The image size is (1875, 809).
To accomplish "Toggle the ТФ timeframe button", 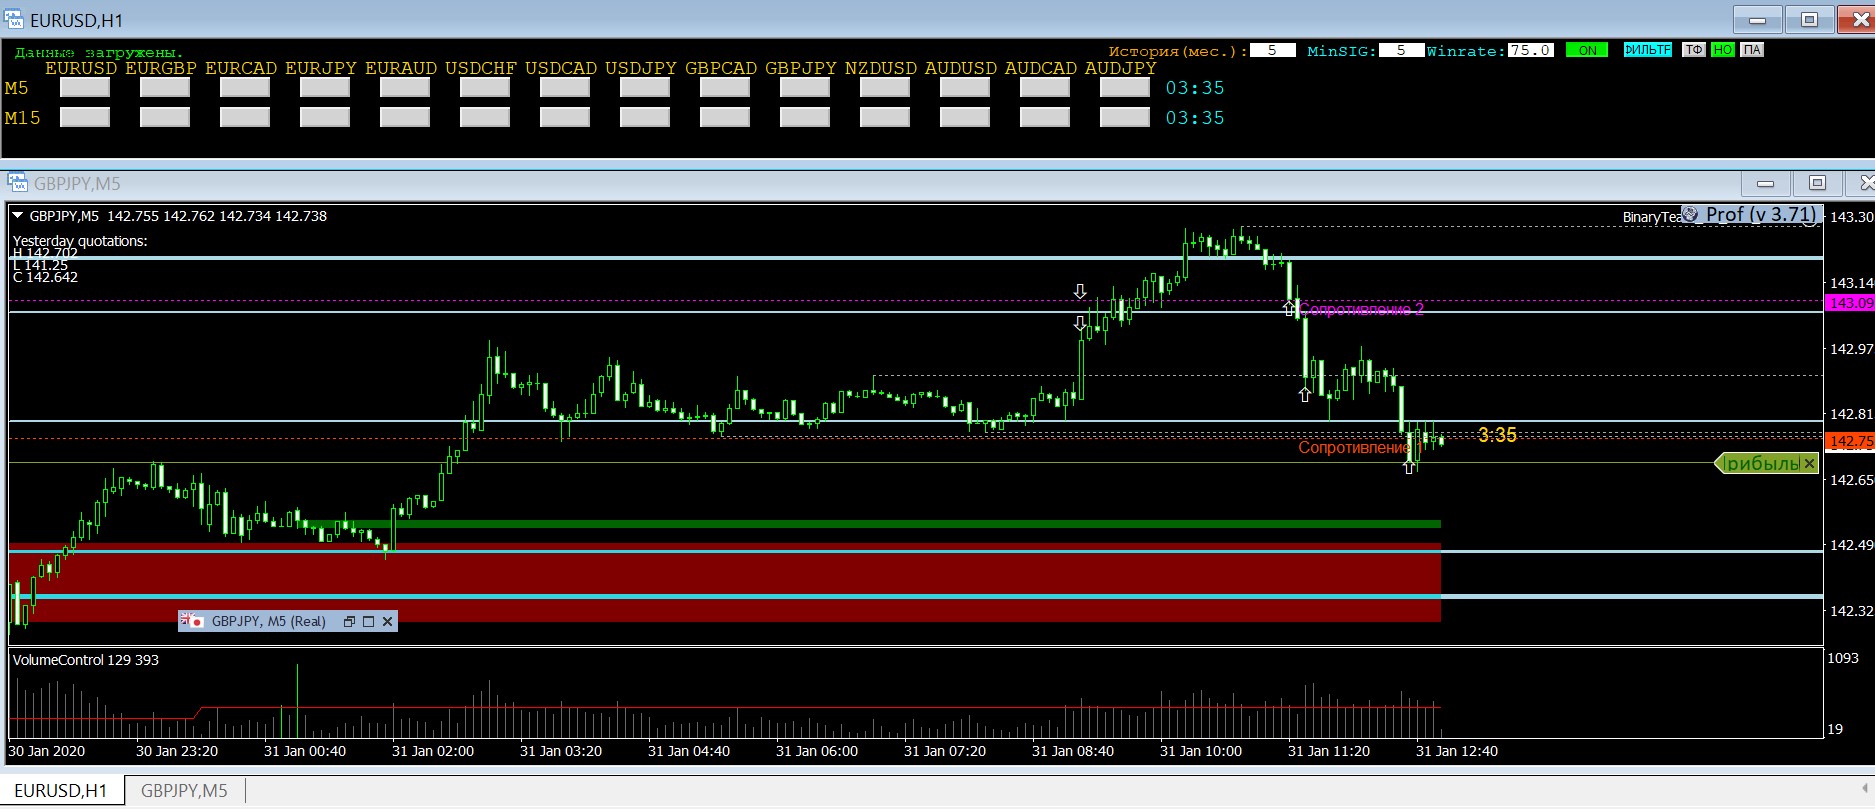I will point(1694,50).
